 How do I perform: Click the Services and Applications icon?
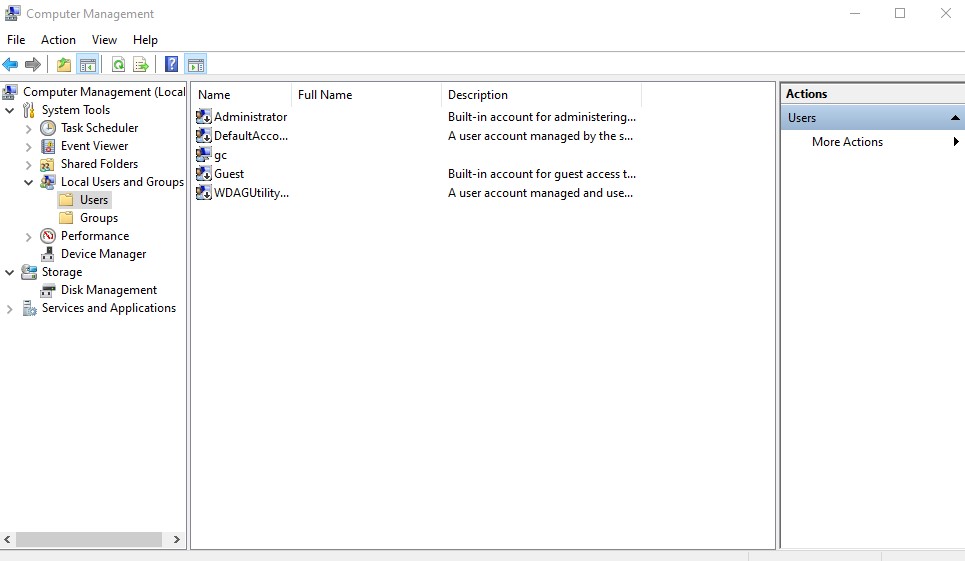tap(29, 308)
